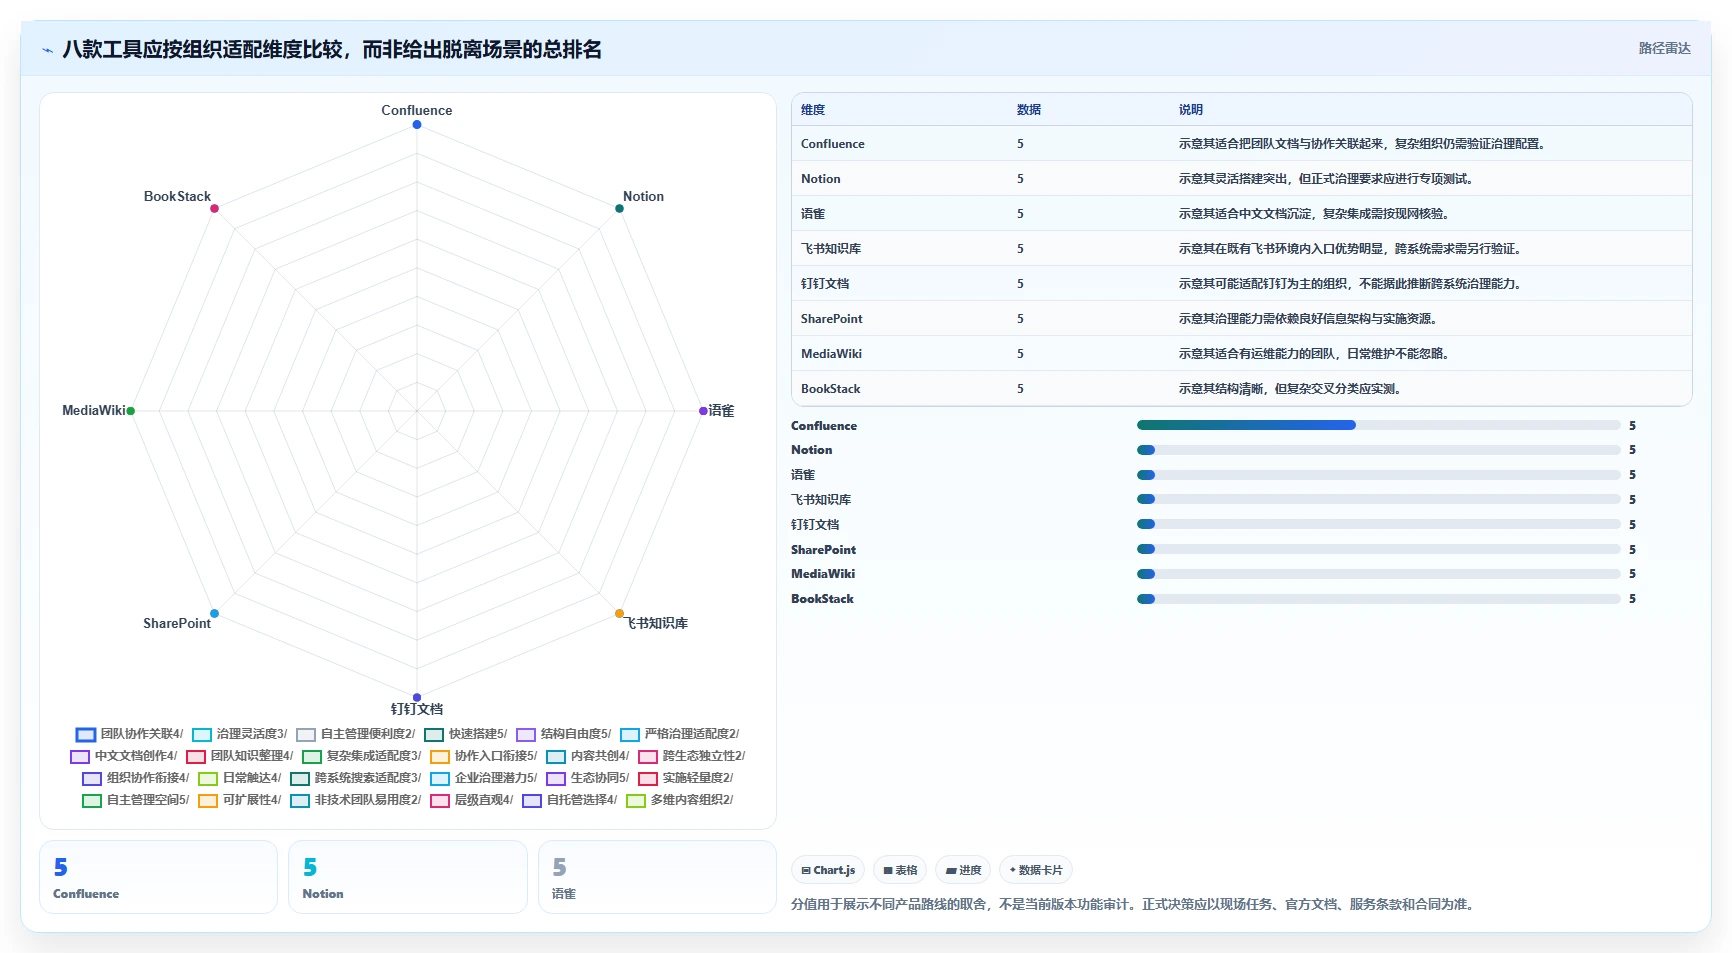Click the 钉钉文档 data point on radar
The height and width of the screenshot is (953, 1732).
pyautogui.click(x=417, y=697)
